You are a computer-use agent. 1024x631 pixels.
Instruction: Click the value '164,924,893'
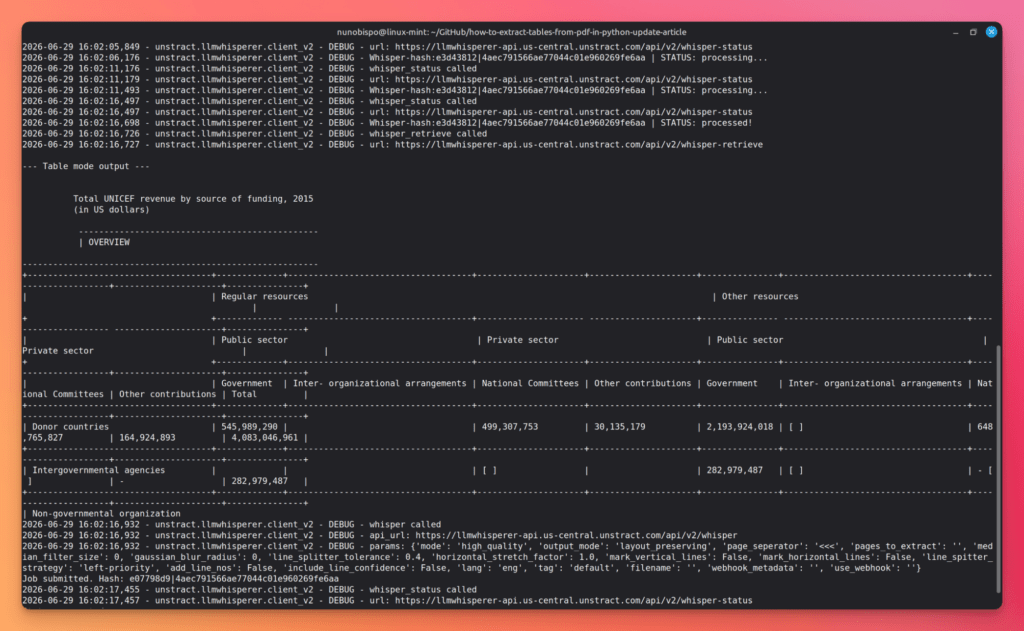[148, 438]
